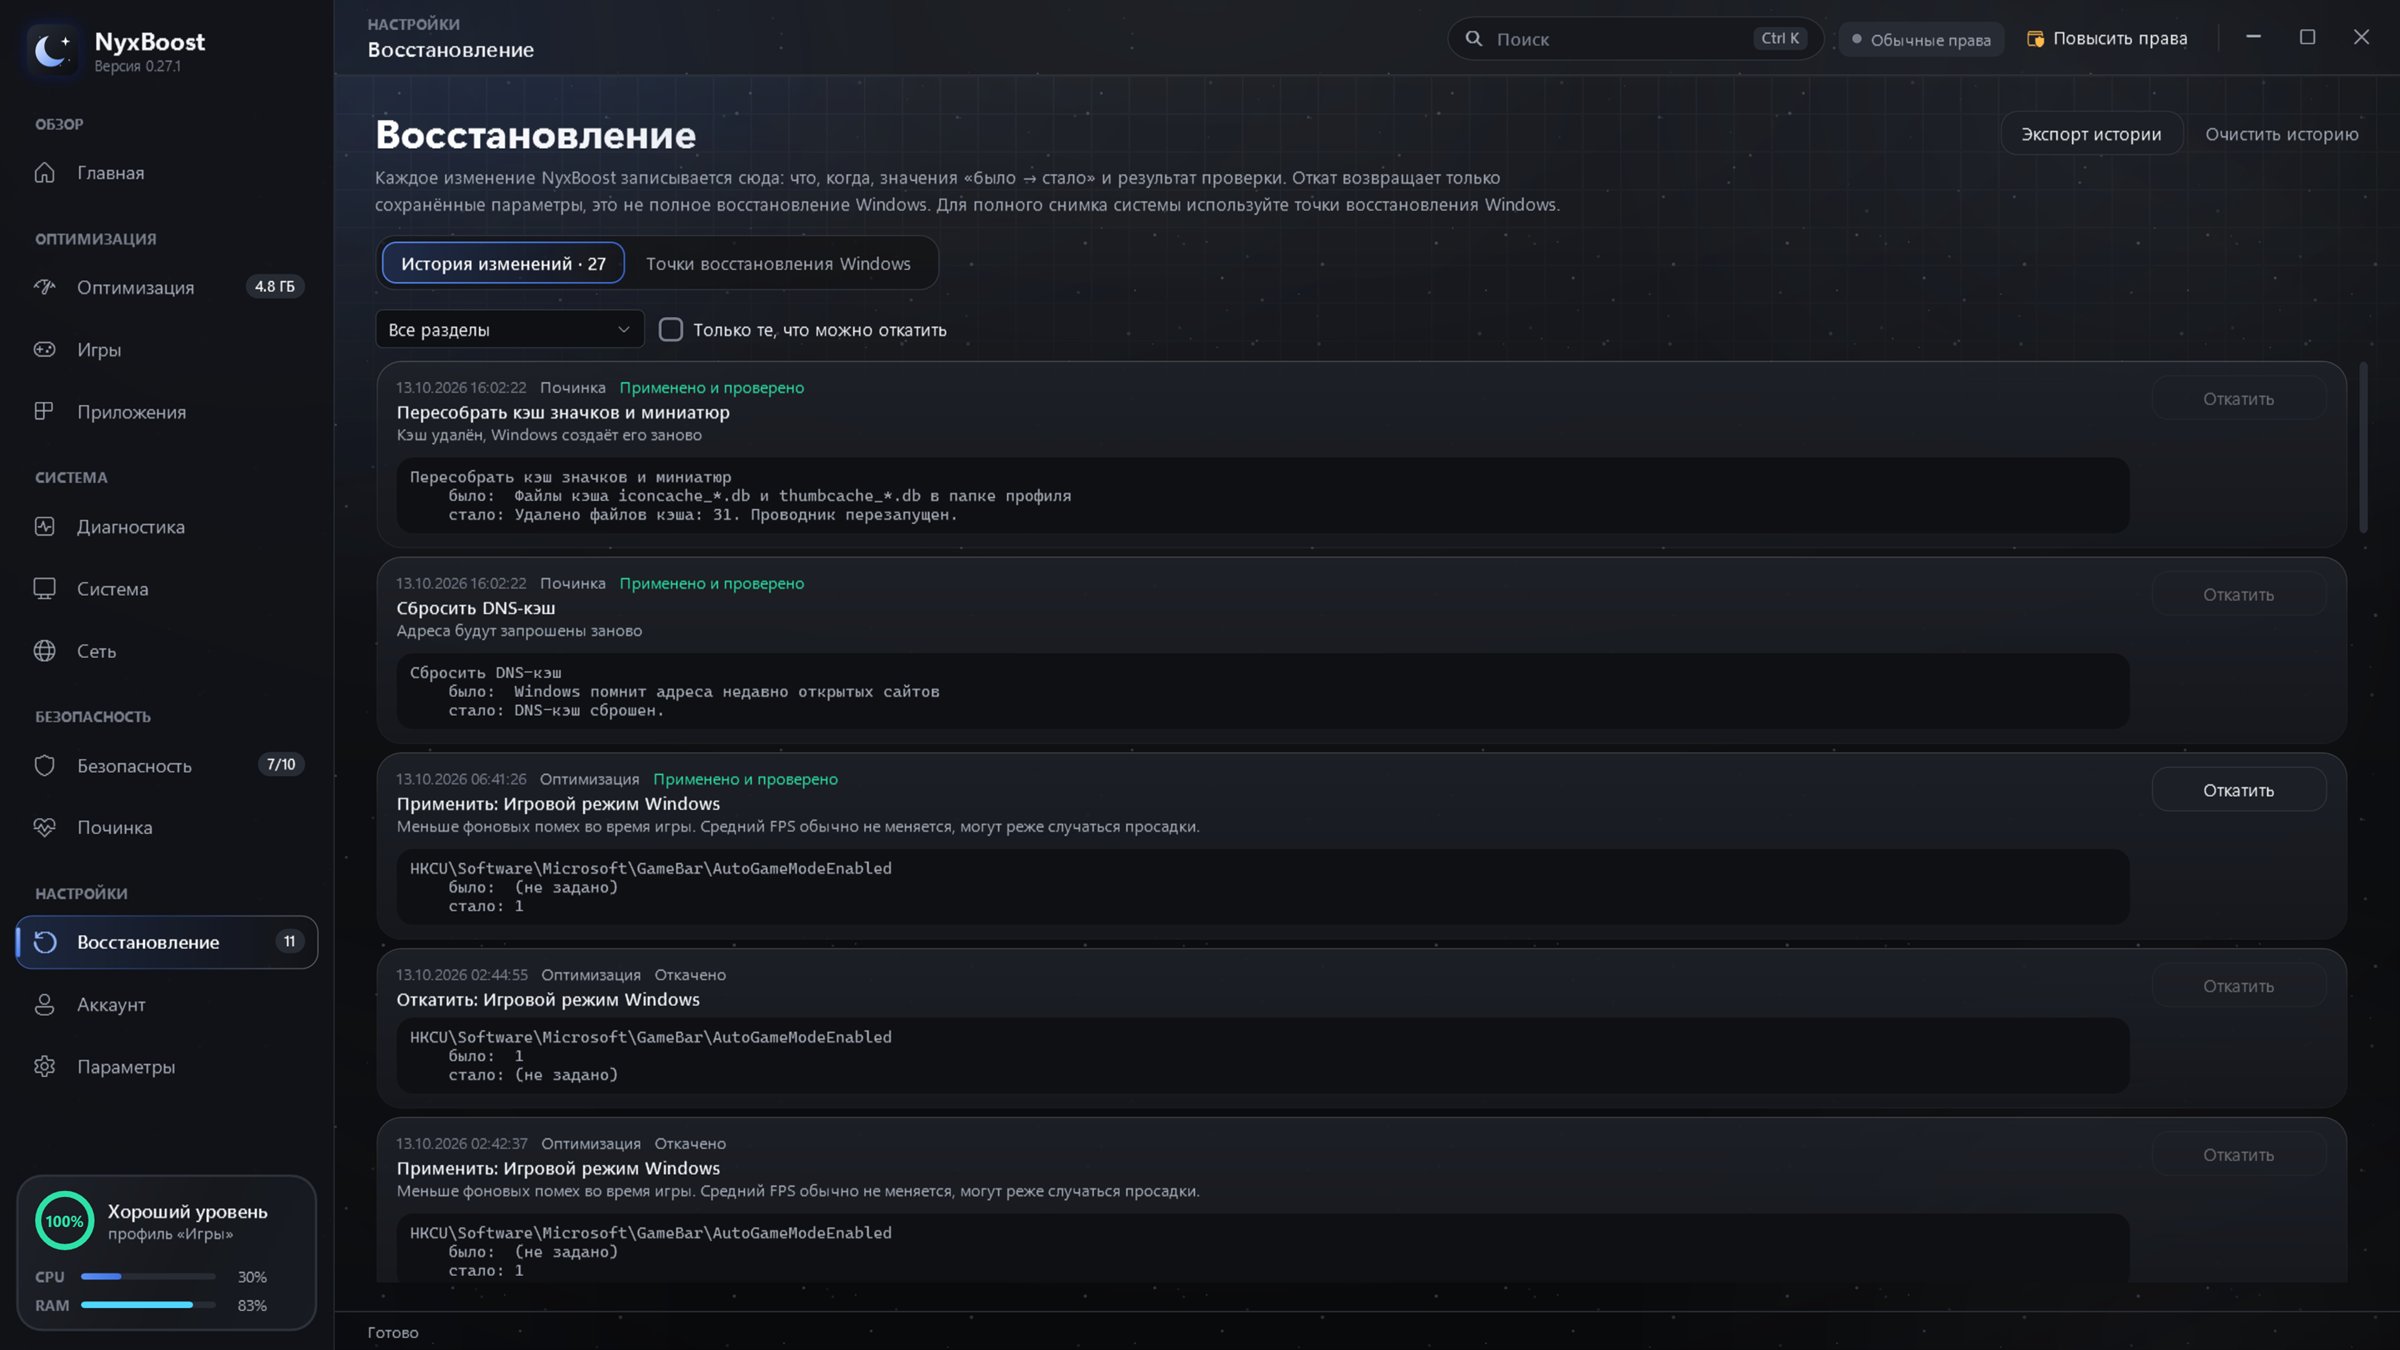Click the Повысить права shield icon
Screen dimensions: 2400x1350
[x=2035, y=39]
